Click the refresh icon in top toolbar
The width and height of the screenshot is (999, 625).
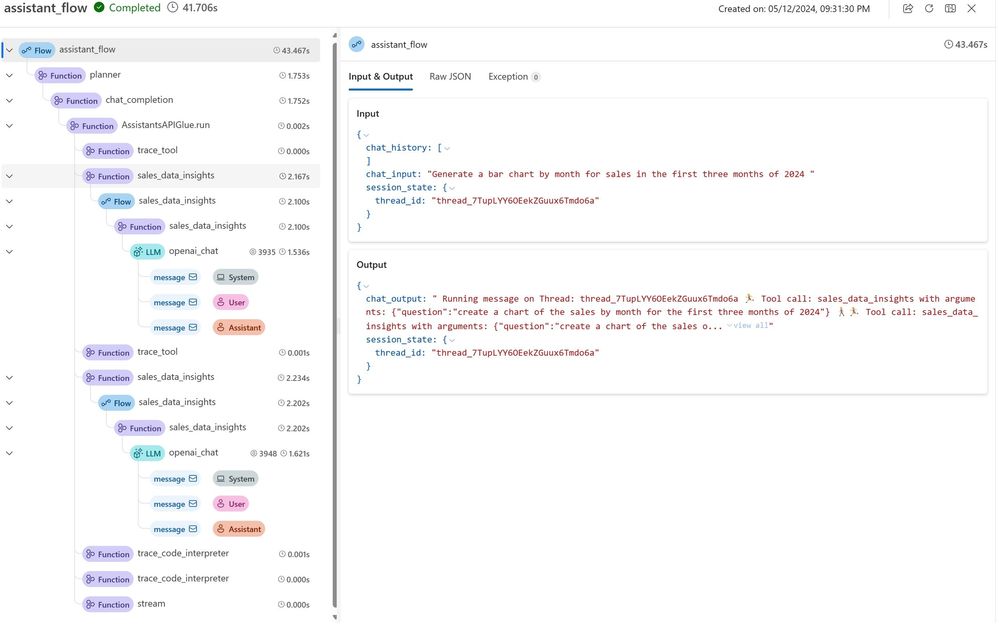929,8
